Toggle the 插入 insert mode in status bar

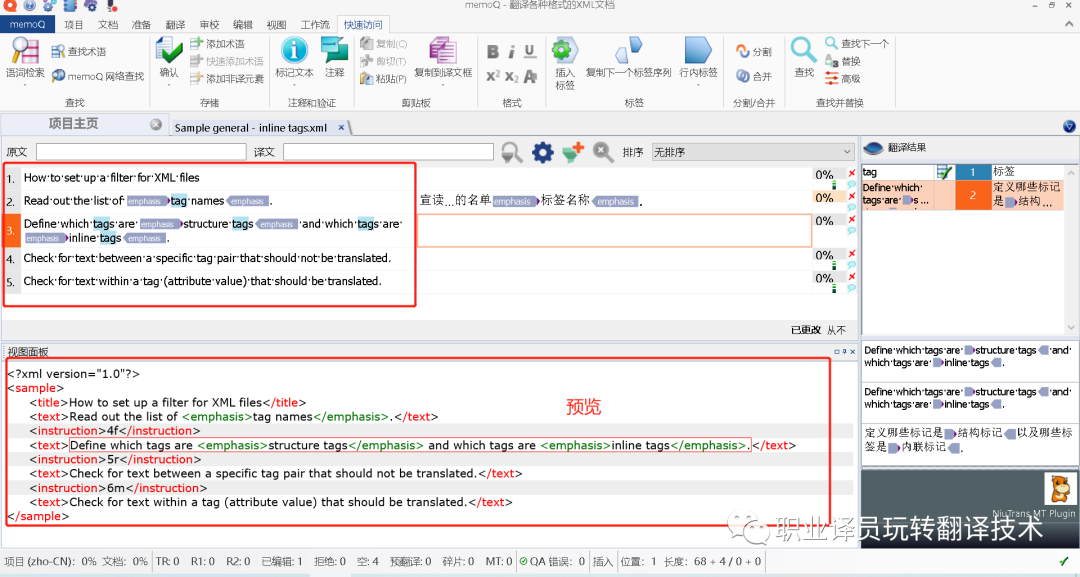coord(603,562)
